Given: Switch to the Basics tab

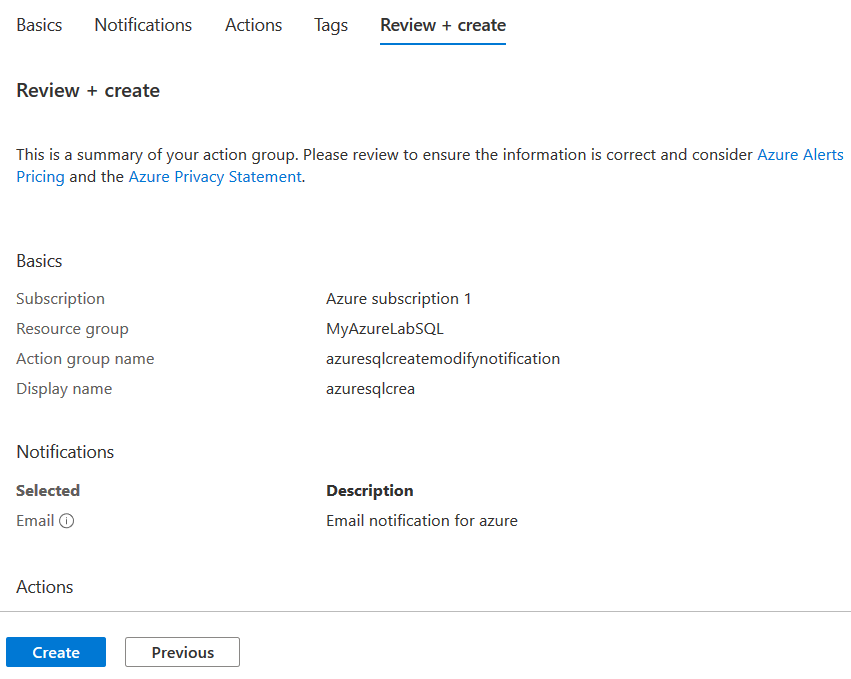Looking at the screenshot, I should [x=39, y=25].
